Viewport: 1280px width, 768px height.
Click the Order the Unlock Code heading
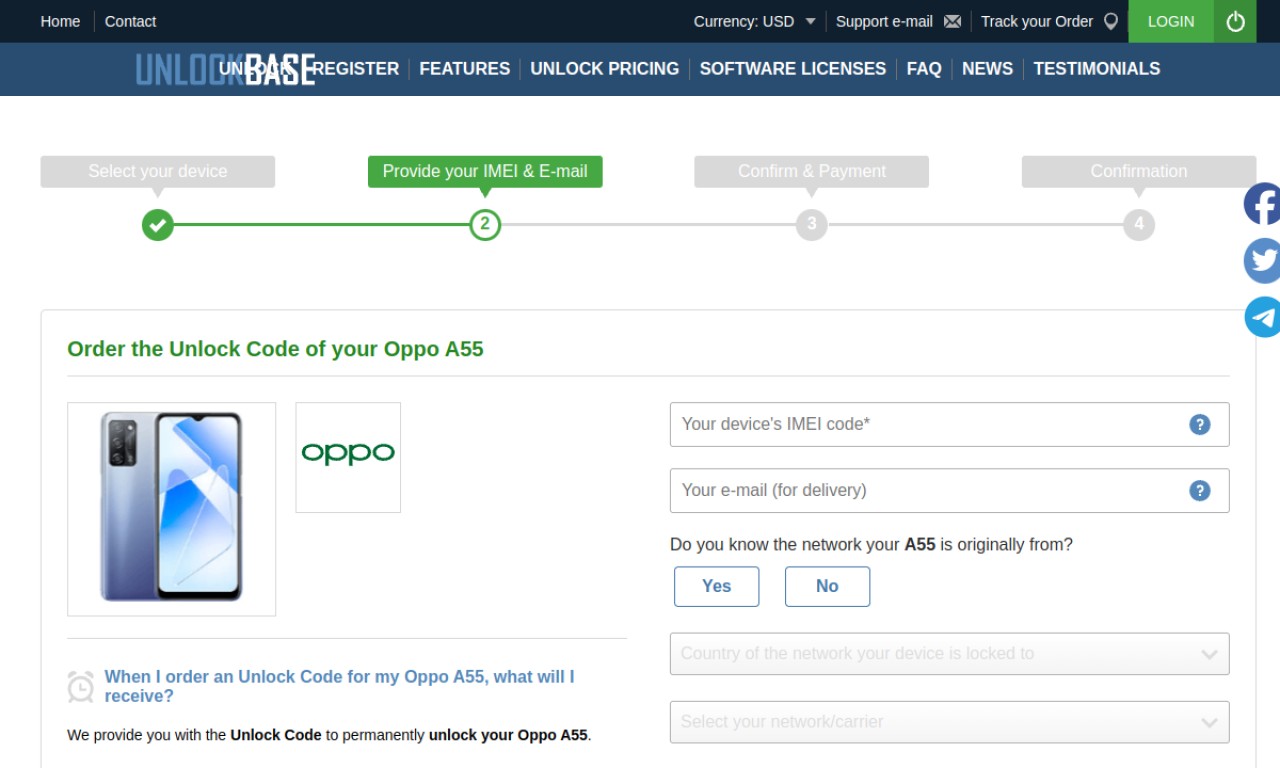pyautogui.click(x=275, y=349)
